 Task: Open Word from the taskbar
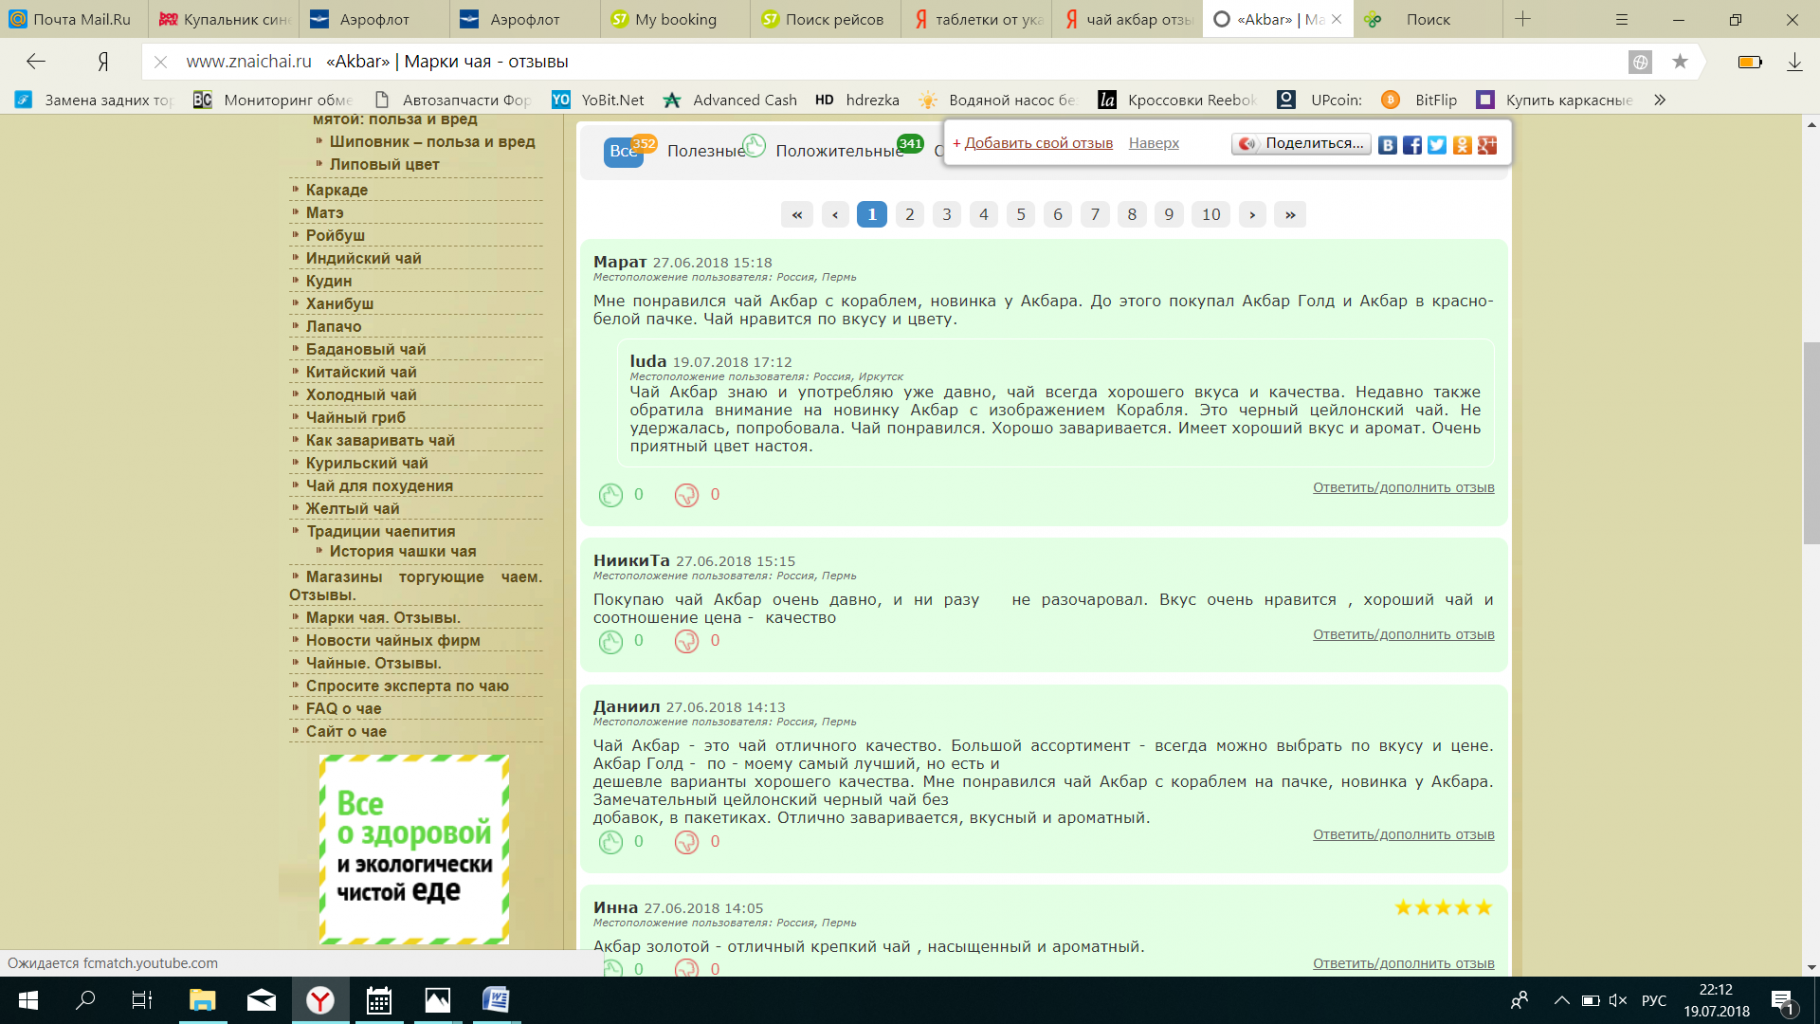pos(496,1000)
